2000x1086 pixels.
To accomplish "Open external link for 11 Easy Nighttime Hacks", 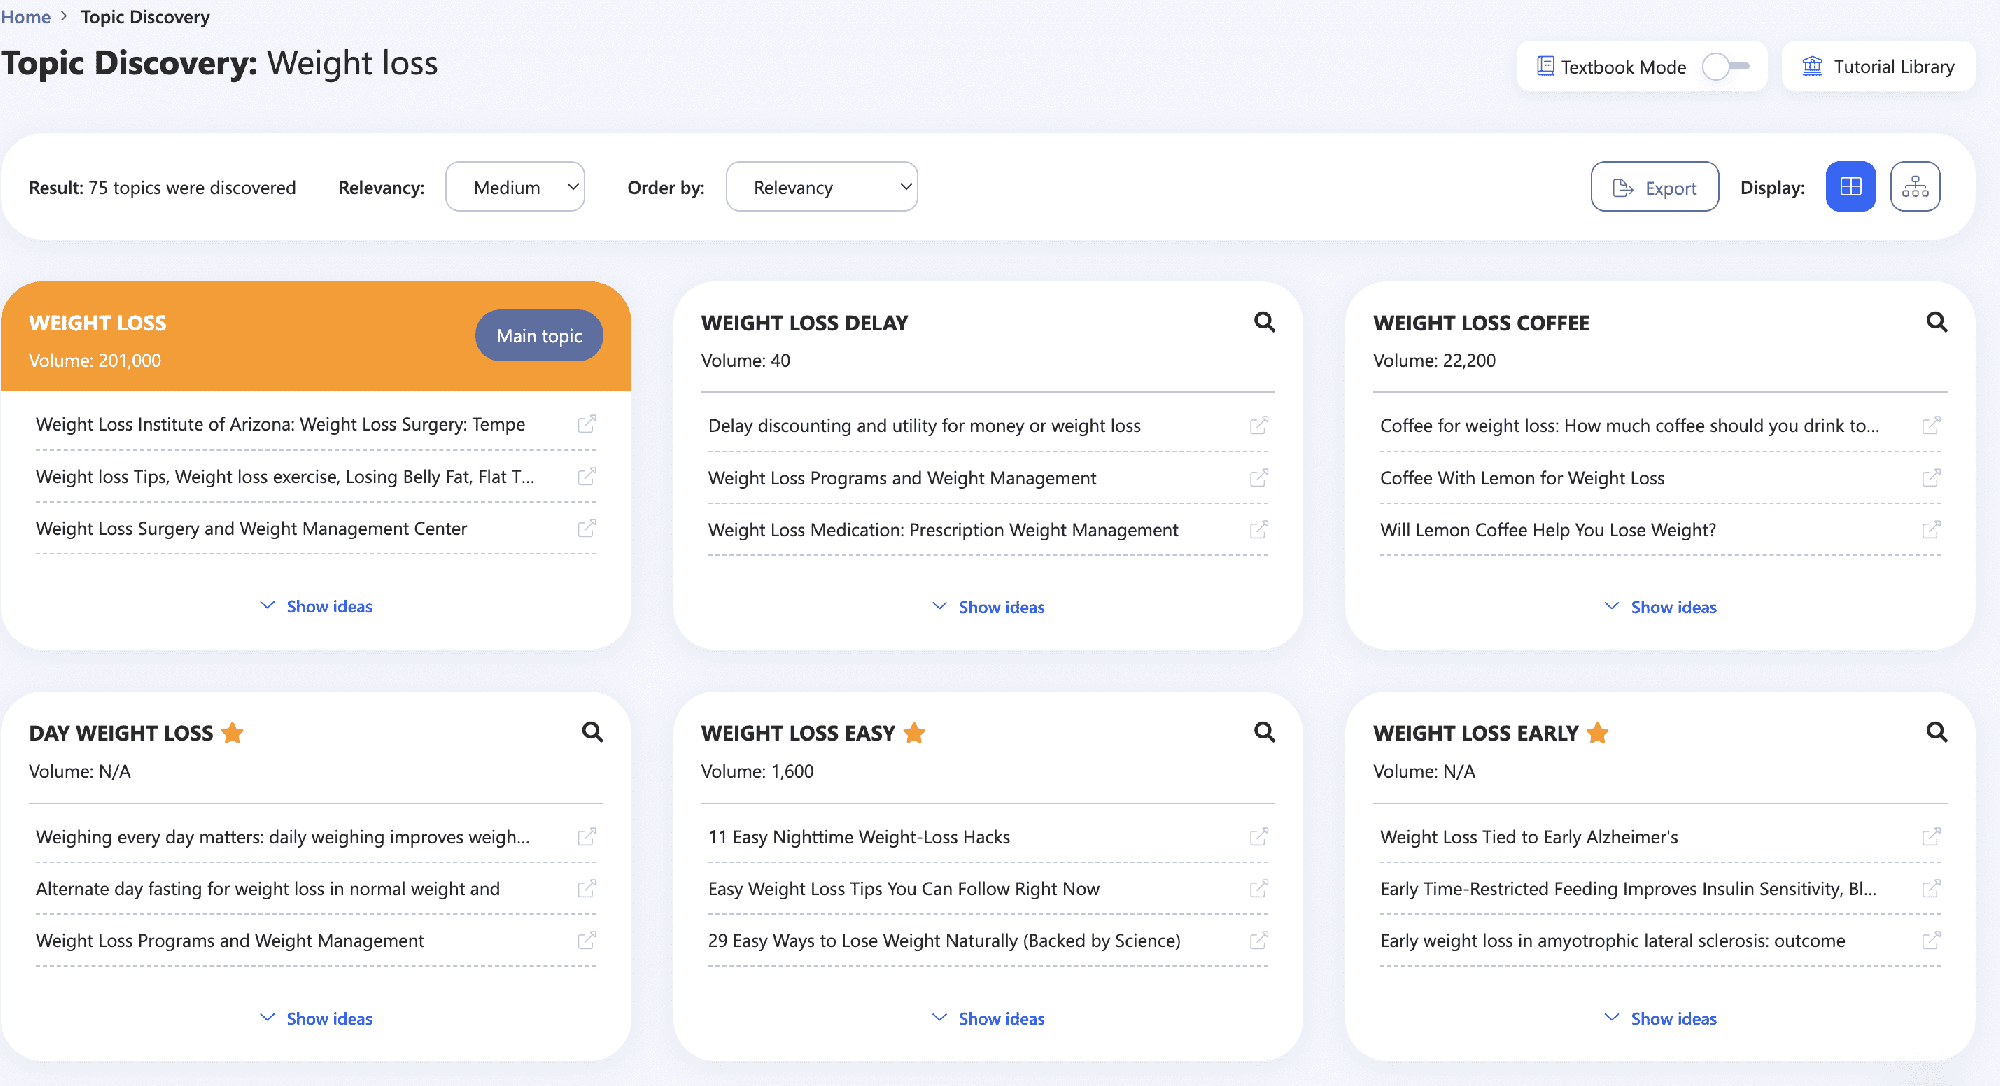I will tap(1259, 836).
